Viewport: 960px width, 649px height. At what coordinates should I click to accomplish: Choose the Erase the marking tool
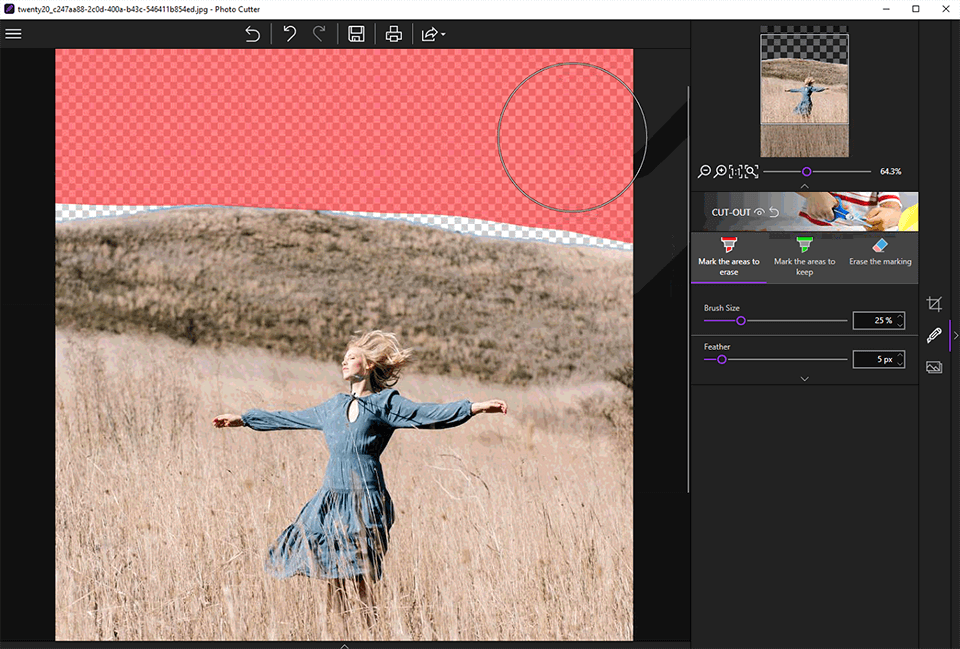880,252
